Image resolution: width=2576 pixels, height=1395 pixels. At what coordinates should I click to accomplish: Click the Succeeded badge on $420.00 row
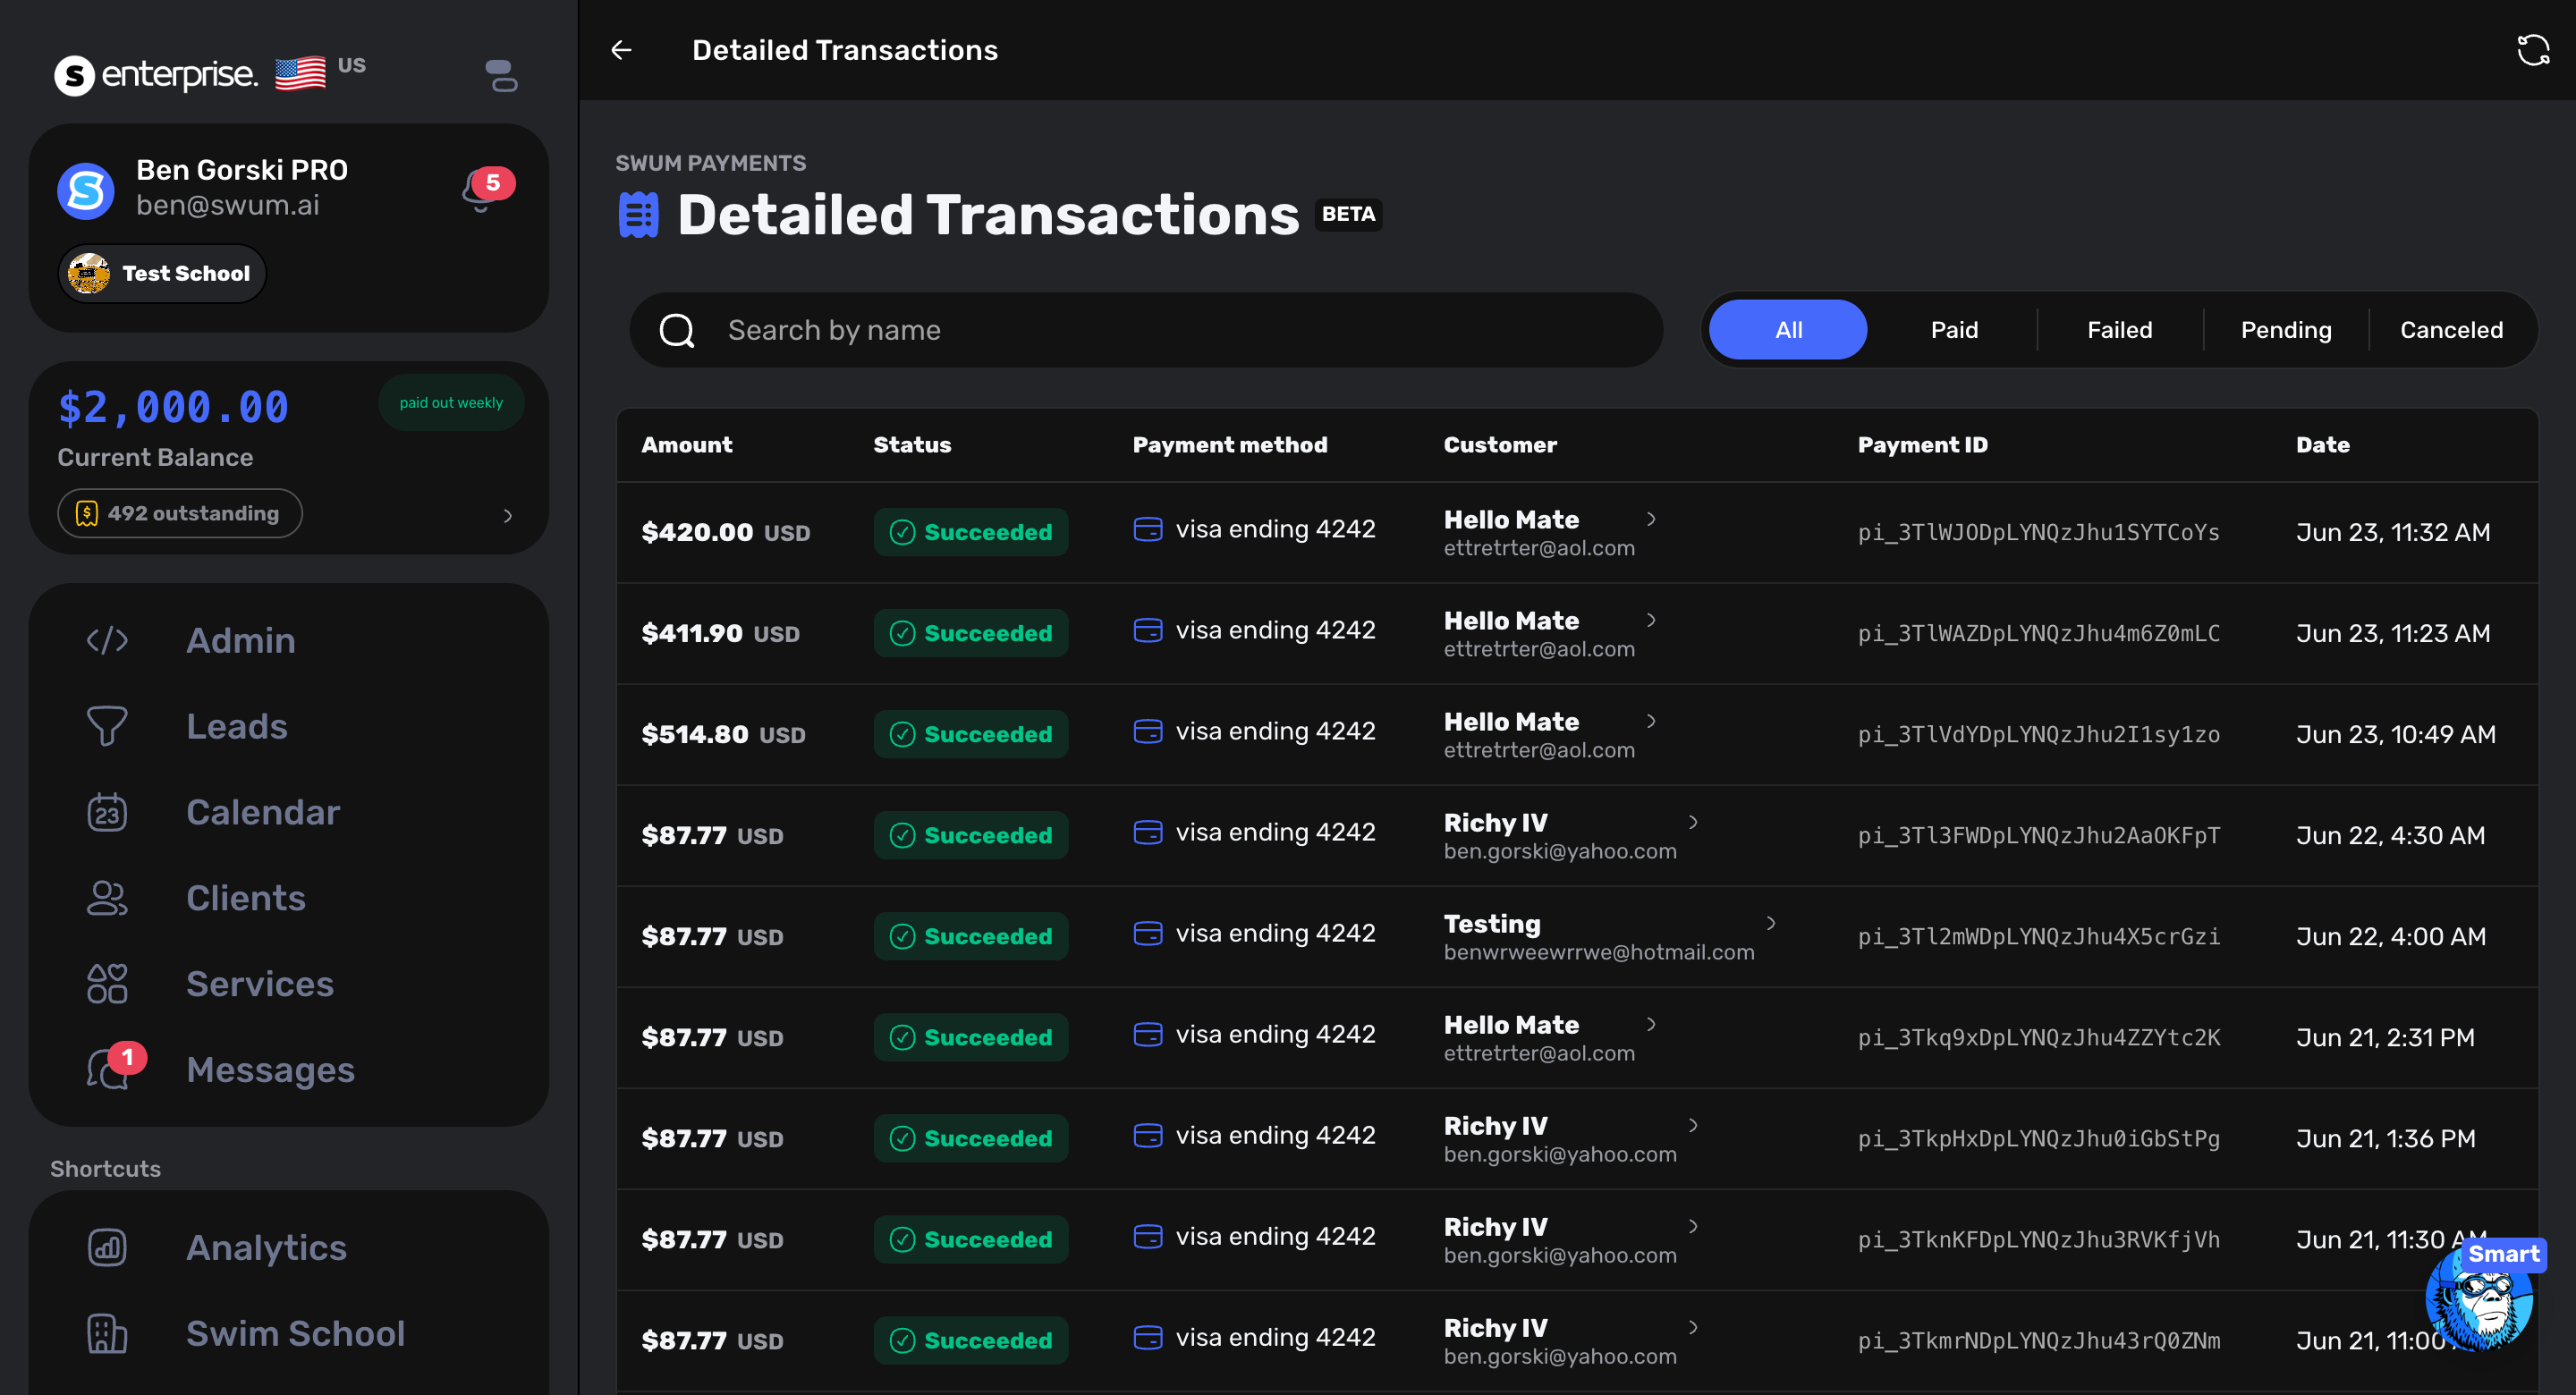point(971,532)
